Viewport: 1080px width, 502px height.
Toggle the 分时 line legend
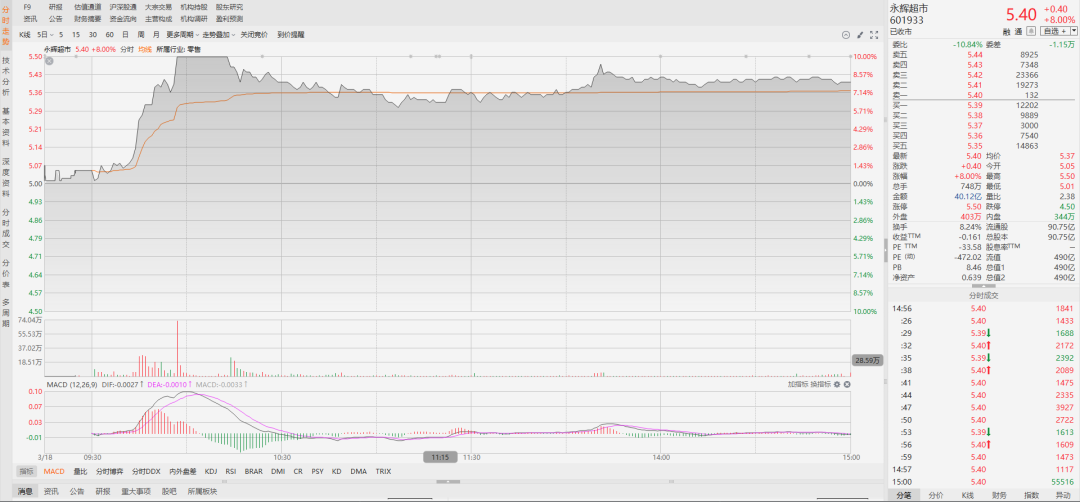coord(127,50)
